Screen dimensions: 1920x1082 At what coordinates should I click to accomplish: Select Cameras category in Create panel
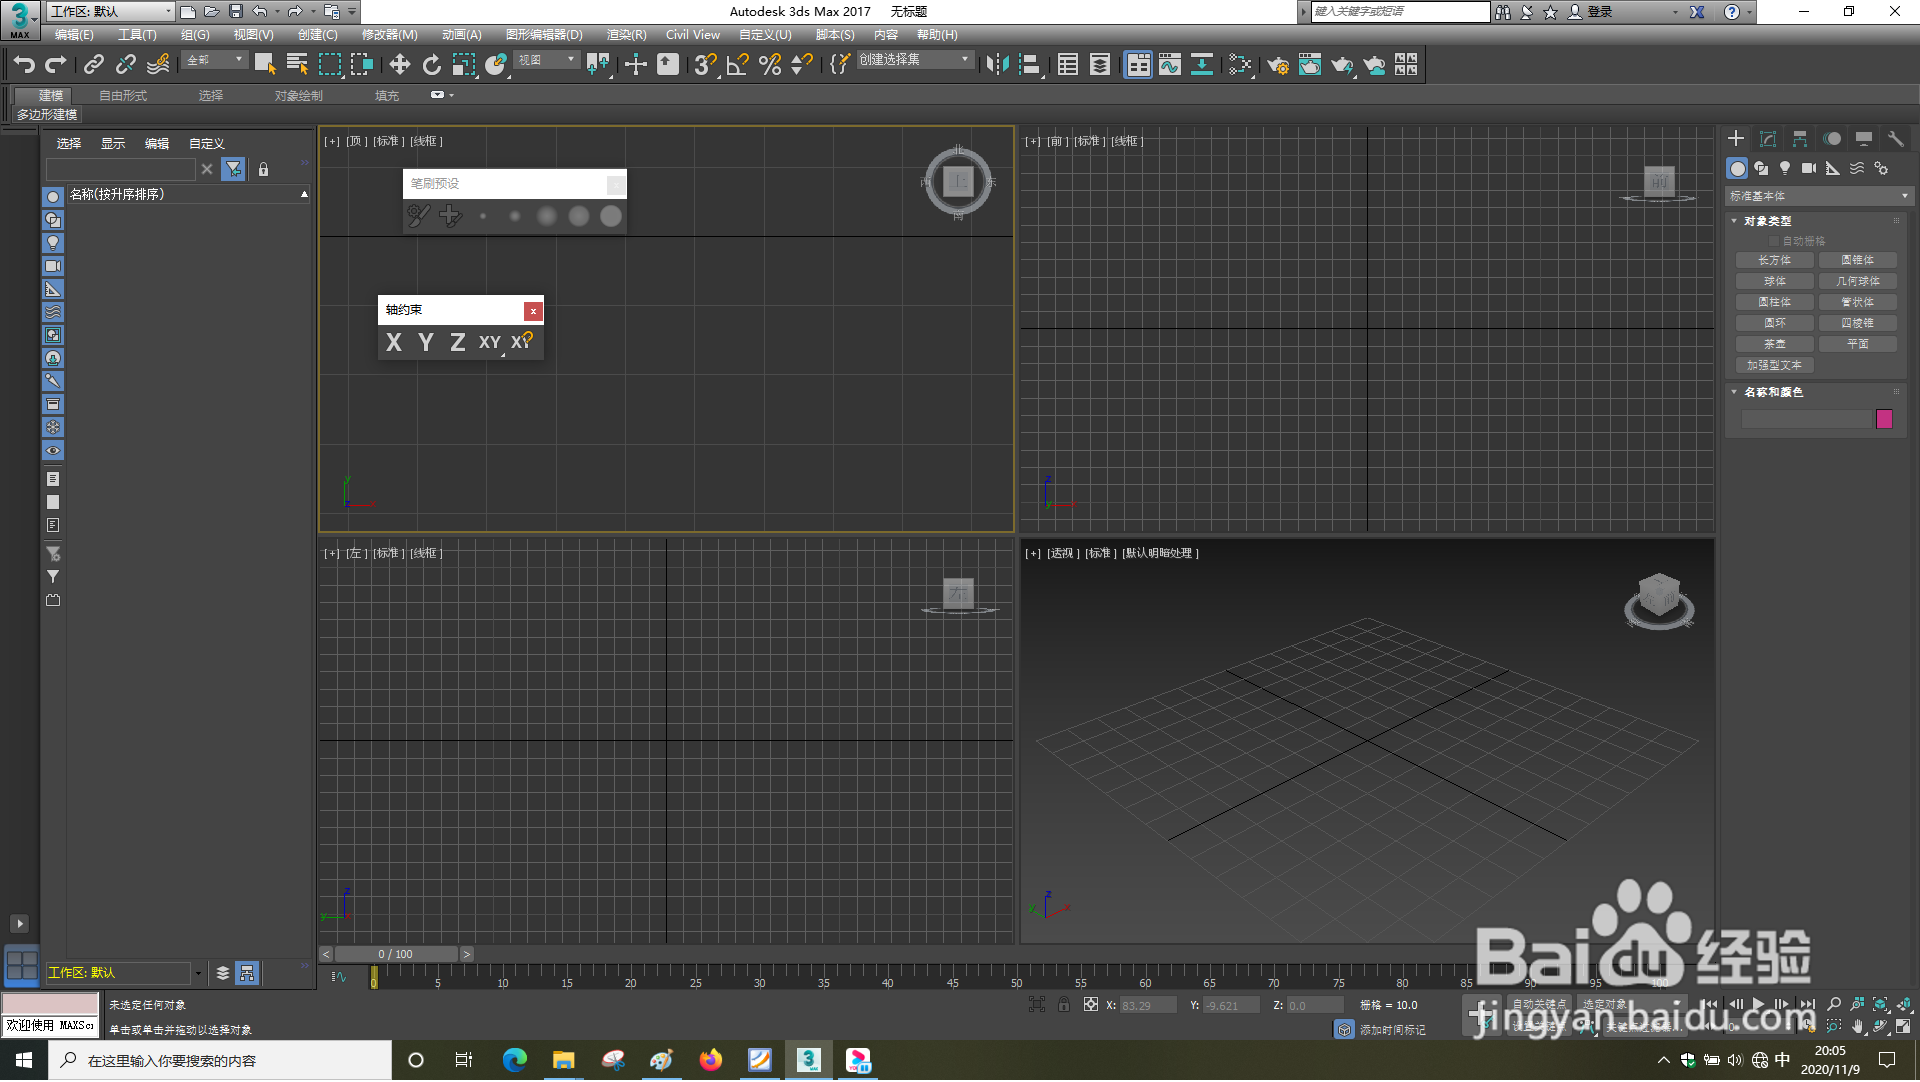[x=1809, y=168]
